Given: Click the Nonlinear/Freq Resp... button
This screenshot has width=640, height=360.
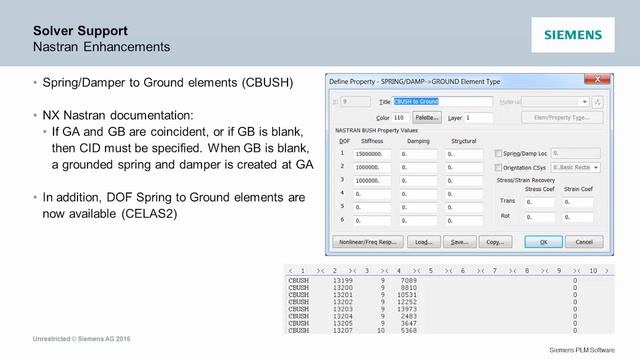Looking at the screenshot, I should point(368,242).
